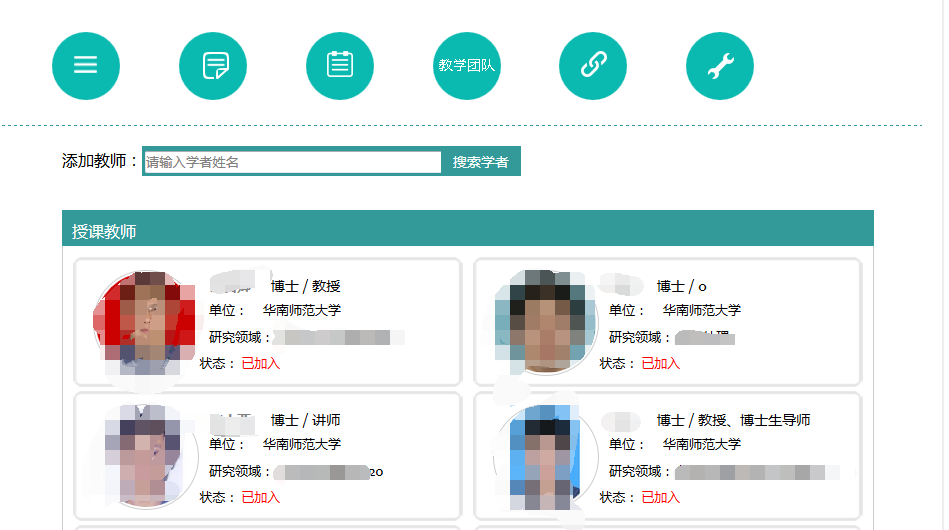Screen dimensions: 949x530
Task: Open the wrench tools icon
Action: tap(720, 66)
